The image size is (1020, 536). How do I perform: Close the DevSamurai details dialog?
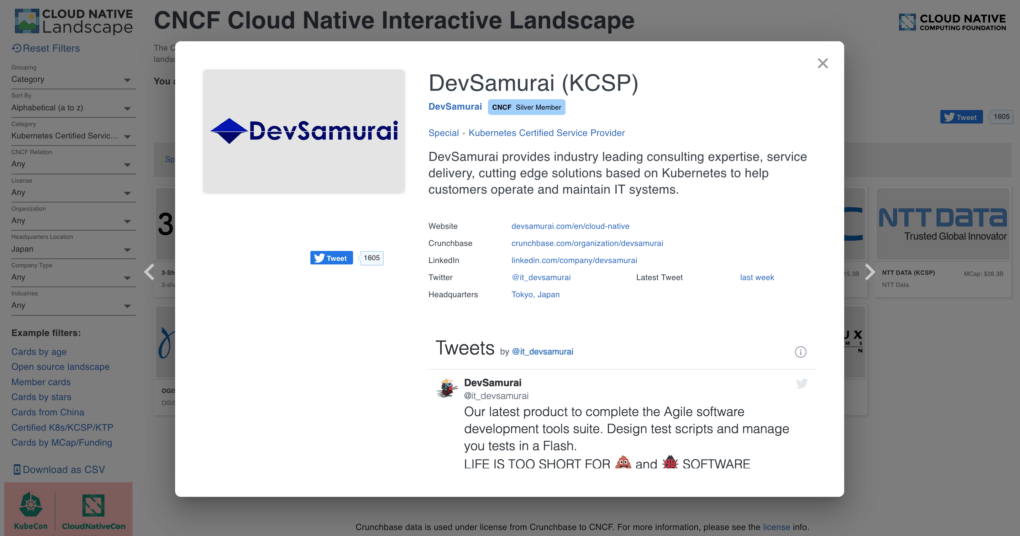[823, 63]
